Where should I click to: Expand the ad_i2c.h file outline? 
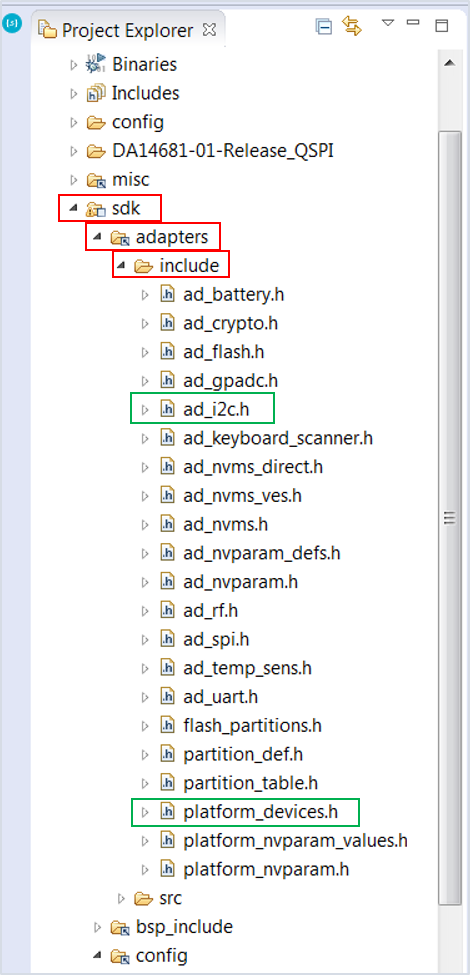tap(145, 409)
